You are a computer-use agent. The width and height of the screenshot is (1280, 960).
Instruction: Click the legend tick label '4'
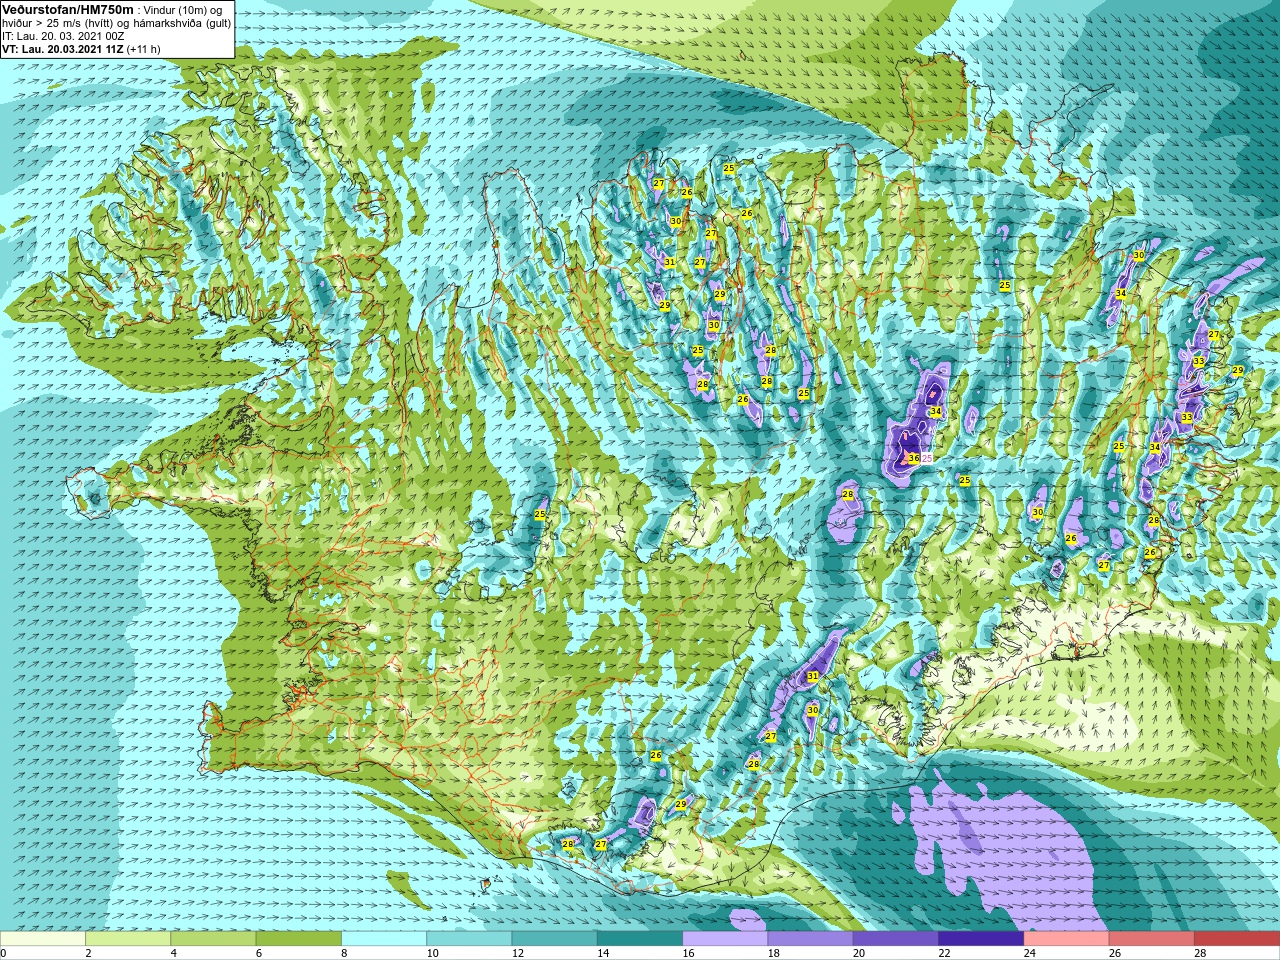[174, 953]
